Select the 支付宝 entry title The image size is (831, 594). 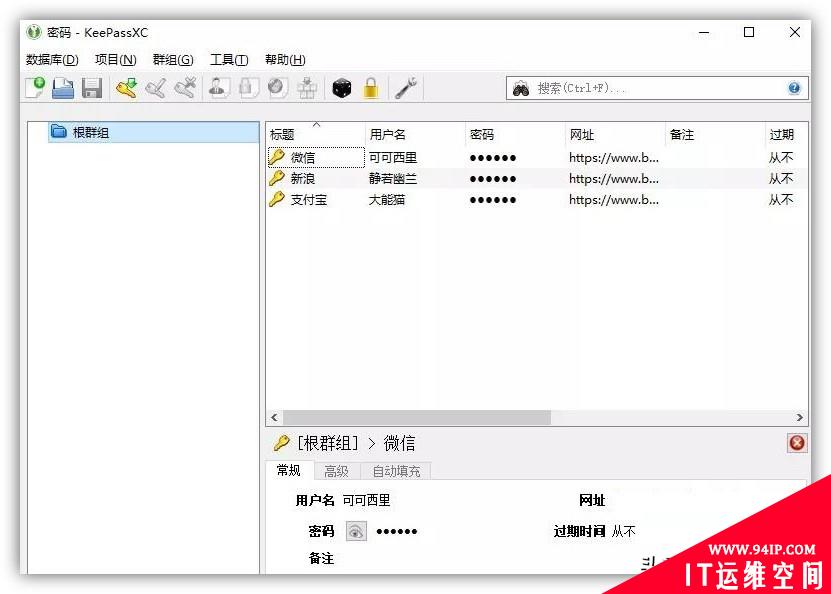(308, 200)
